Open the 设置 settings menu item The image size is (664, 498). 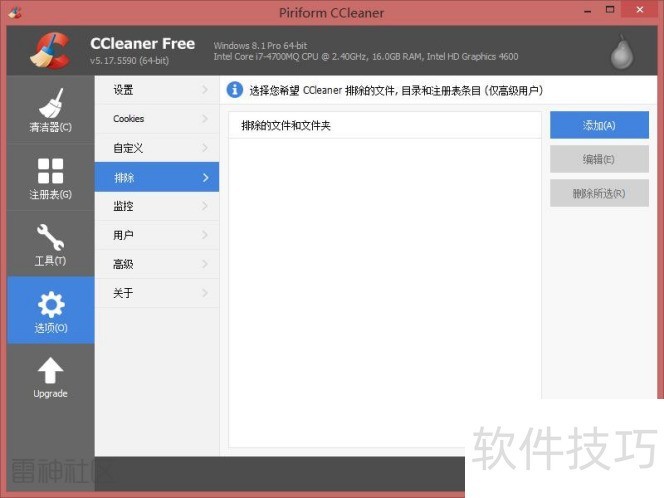pos(157,90)
